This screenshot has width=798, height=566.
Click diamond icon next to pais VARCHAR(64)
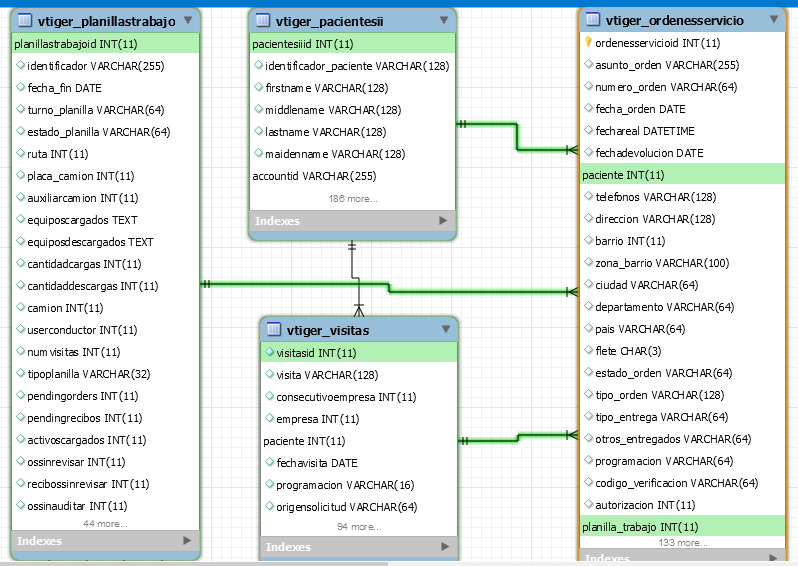(588, 328)
